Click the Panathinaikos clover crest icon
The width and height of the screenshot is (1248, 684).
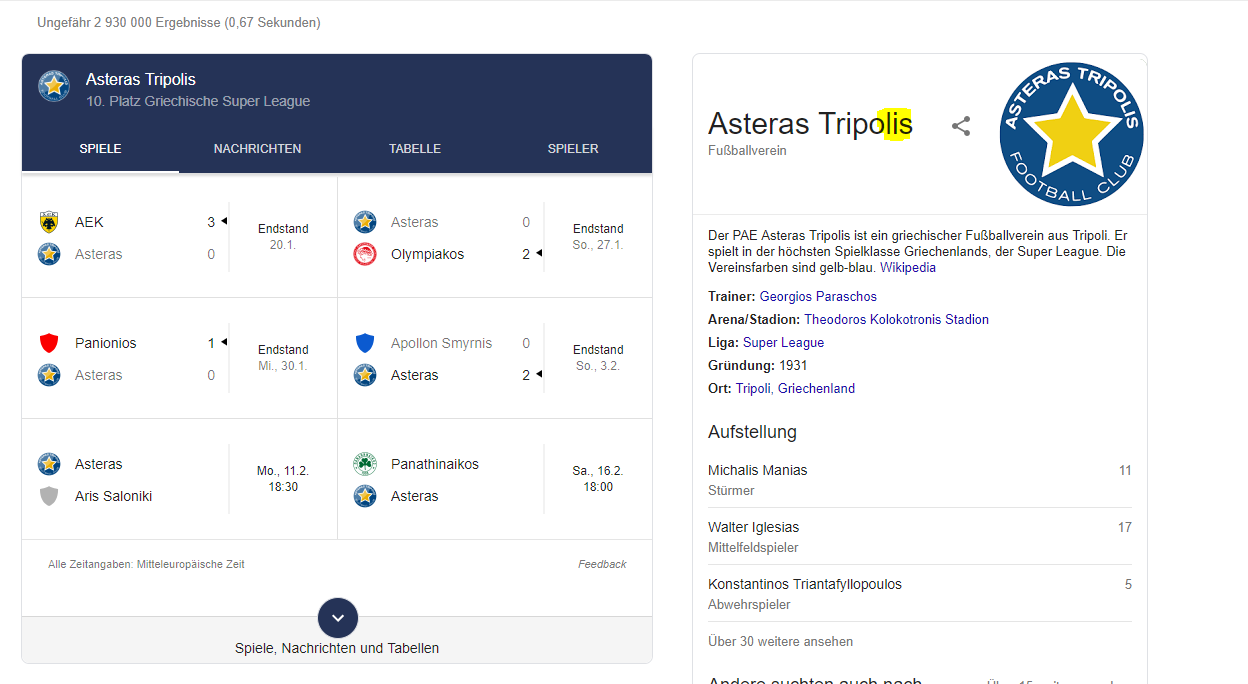coord(365,464)
